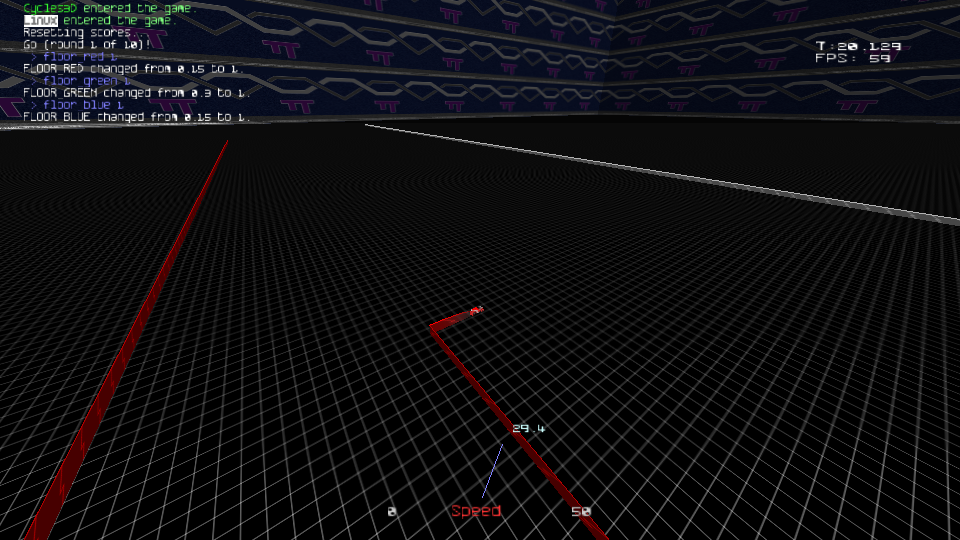Click the highlighted Linux player name

click(x=40, y=20)
